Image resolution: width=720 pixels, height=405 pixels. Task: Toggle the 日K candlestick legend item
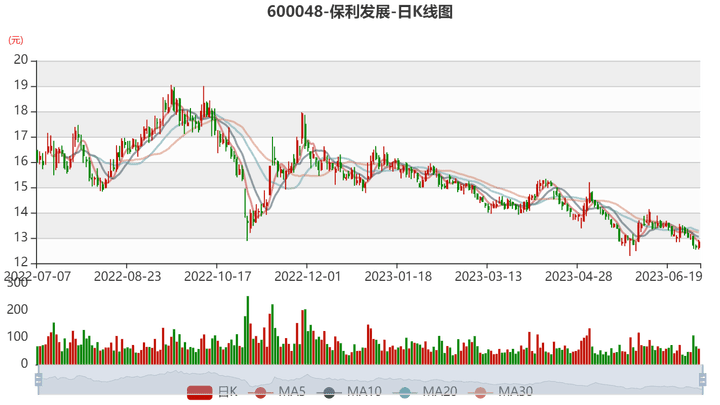click(x=212, y=392)
